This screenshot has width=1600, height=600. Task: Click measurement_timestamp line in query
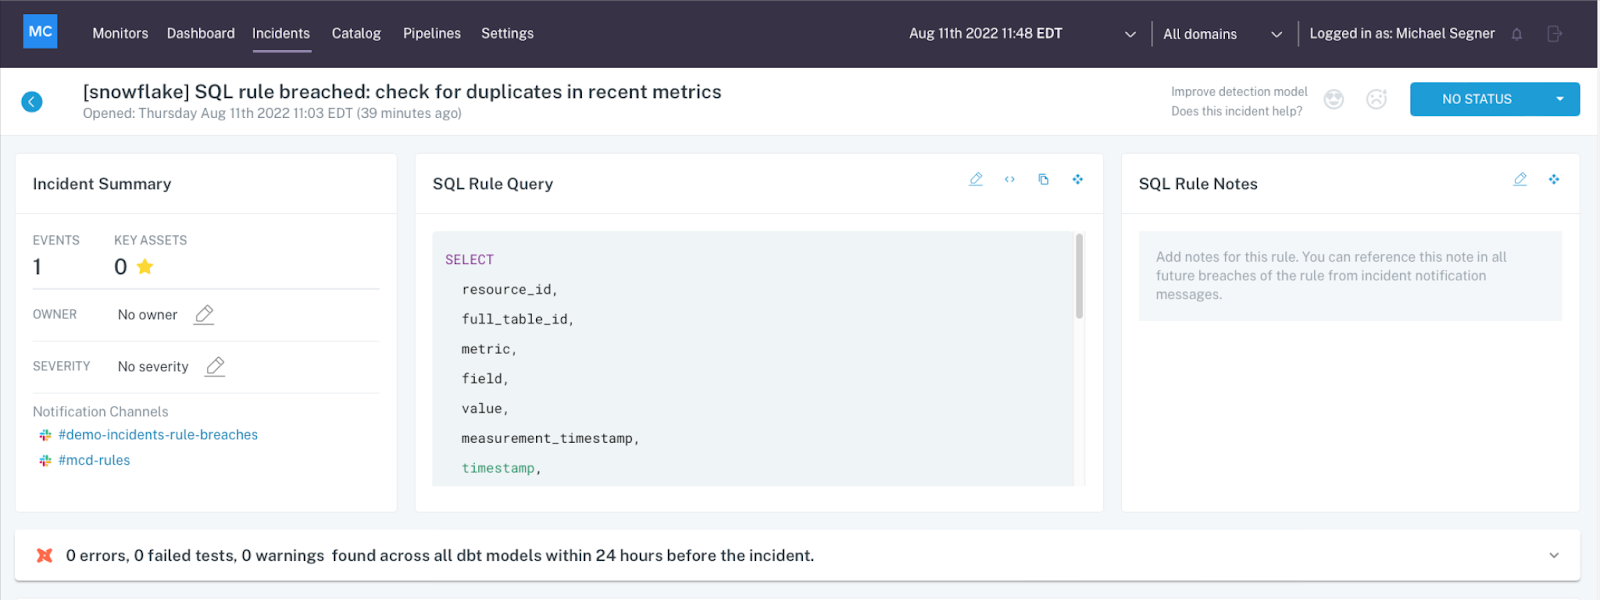click(x=550, y=439)
